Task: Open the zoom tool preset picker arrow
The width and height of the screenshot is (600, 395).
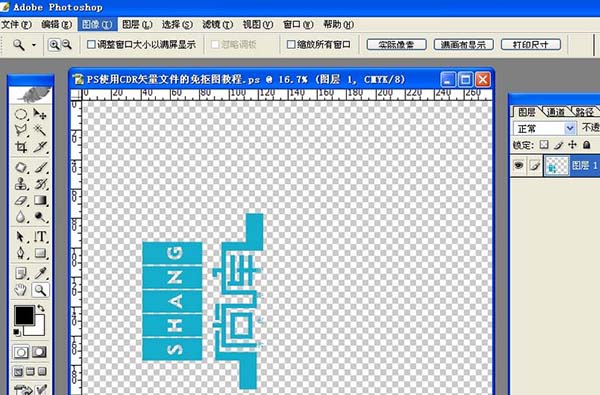Action: pyautogui.click(x=34, y=45)
